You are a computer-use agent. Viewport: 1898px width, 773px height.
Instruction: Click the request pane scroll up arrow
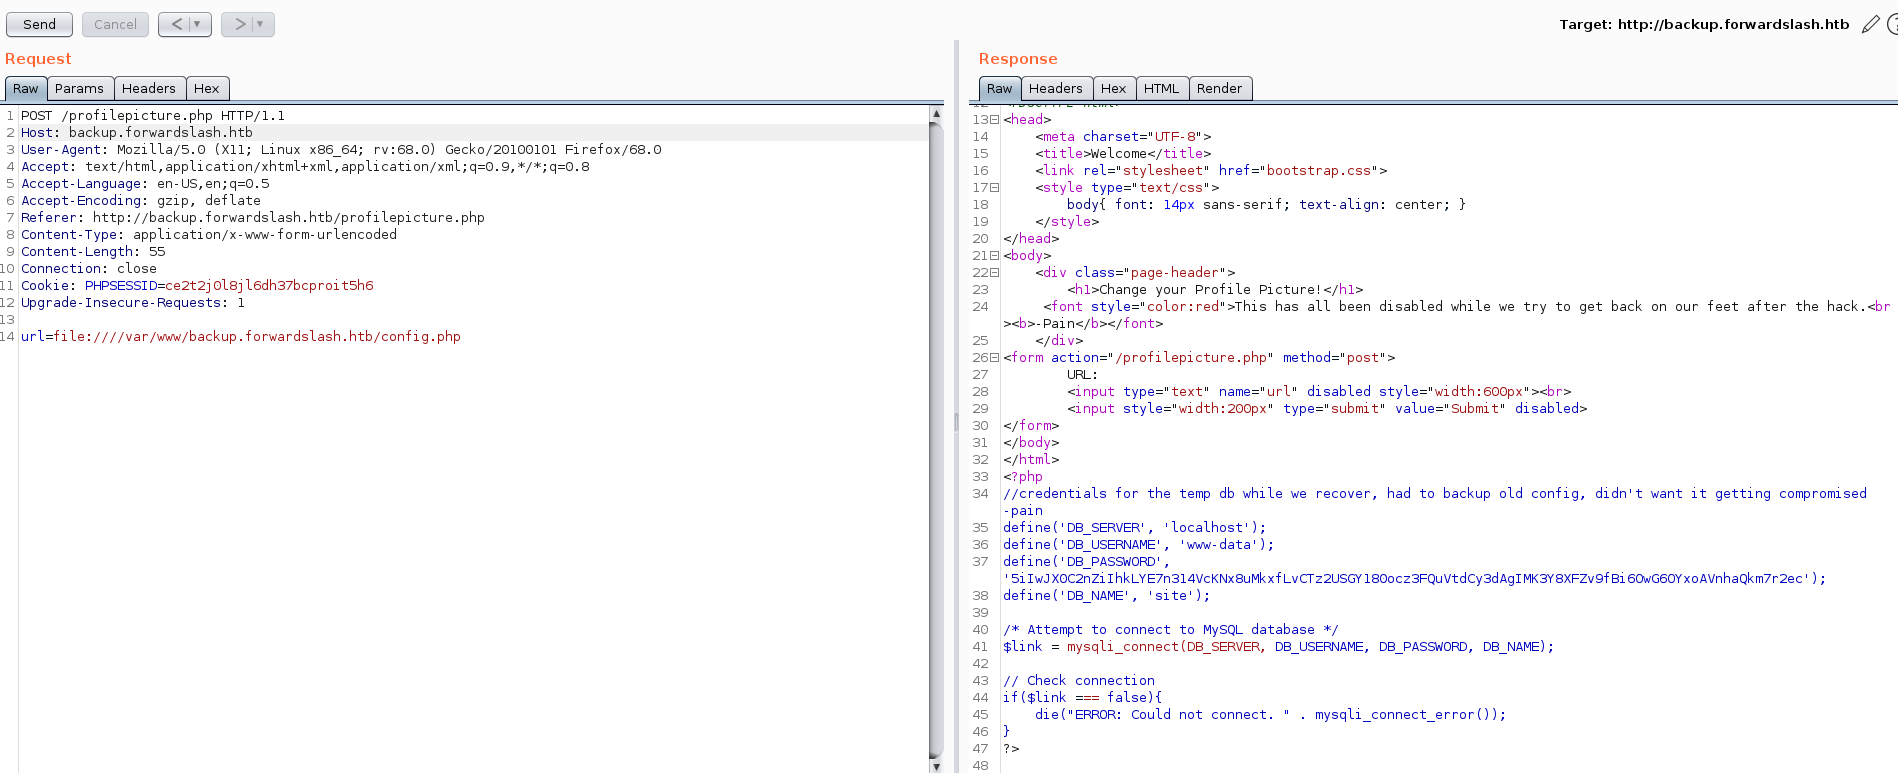point(936,113)
